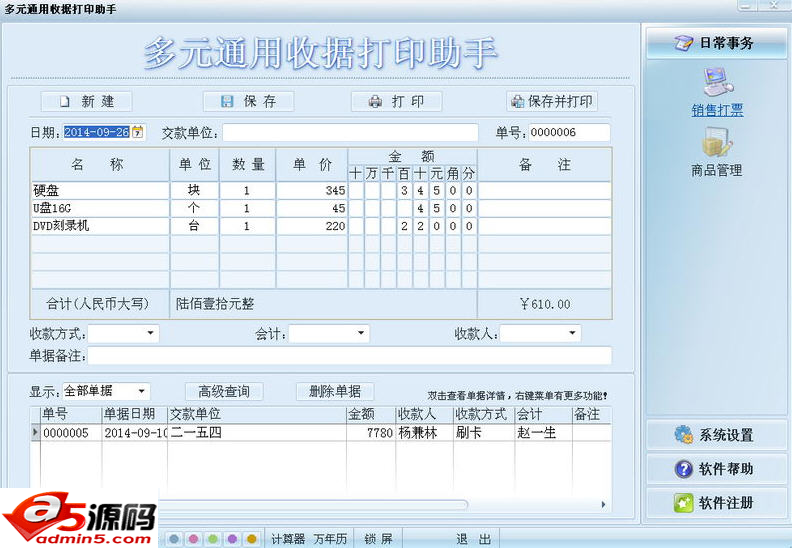Click the 单号 column header in list
The image size is (792, 548).
[71, 414]
